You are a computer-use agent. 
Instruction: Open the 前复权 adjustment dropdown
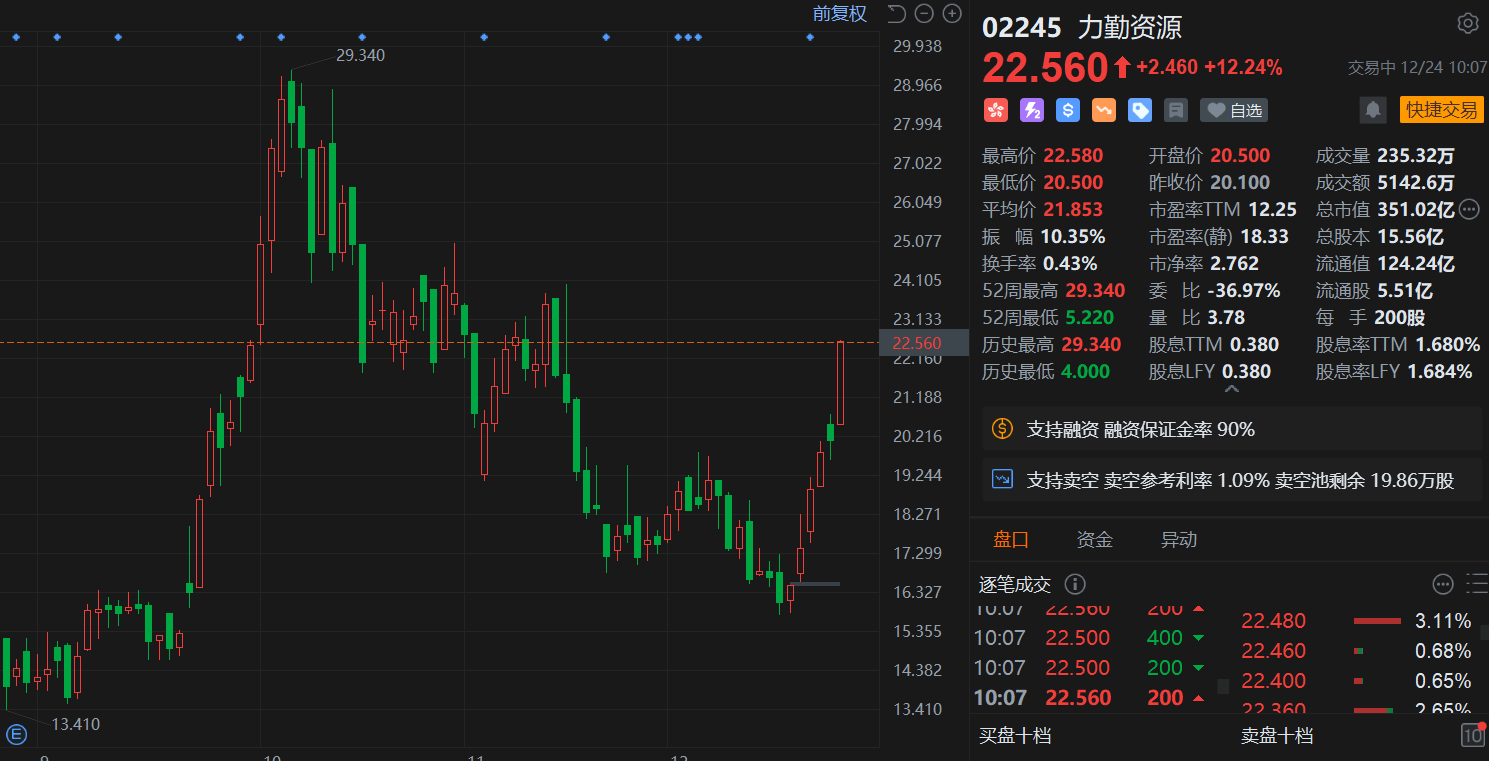coord(840,14)
